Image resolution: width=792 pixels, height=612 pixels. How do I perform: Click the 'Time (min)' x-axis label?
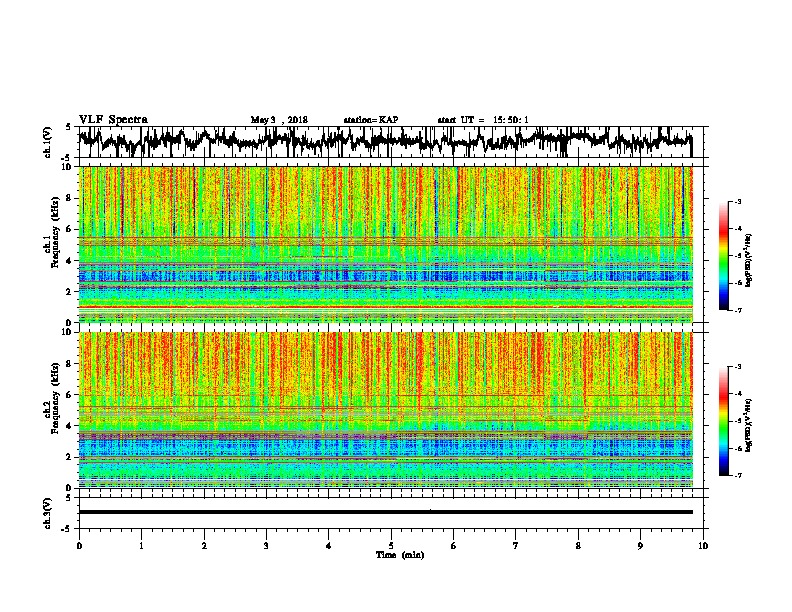[400, 555]
